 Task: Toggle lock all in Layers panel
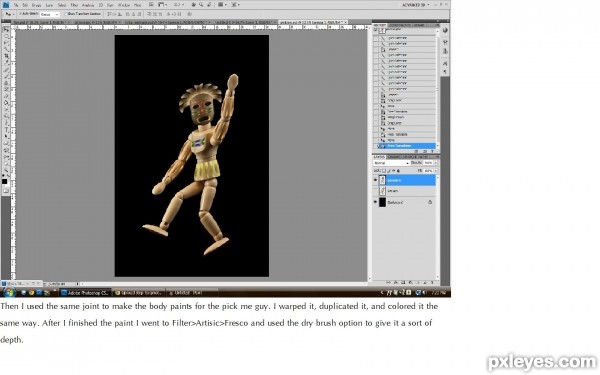[398, 171]
